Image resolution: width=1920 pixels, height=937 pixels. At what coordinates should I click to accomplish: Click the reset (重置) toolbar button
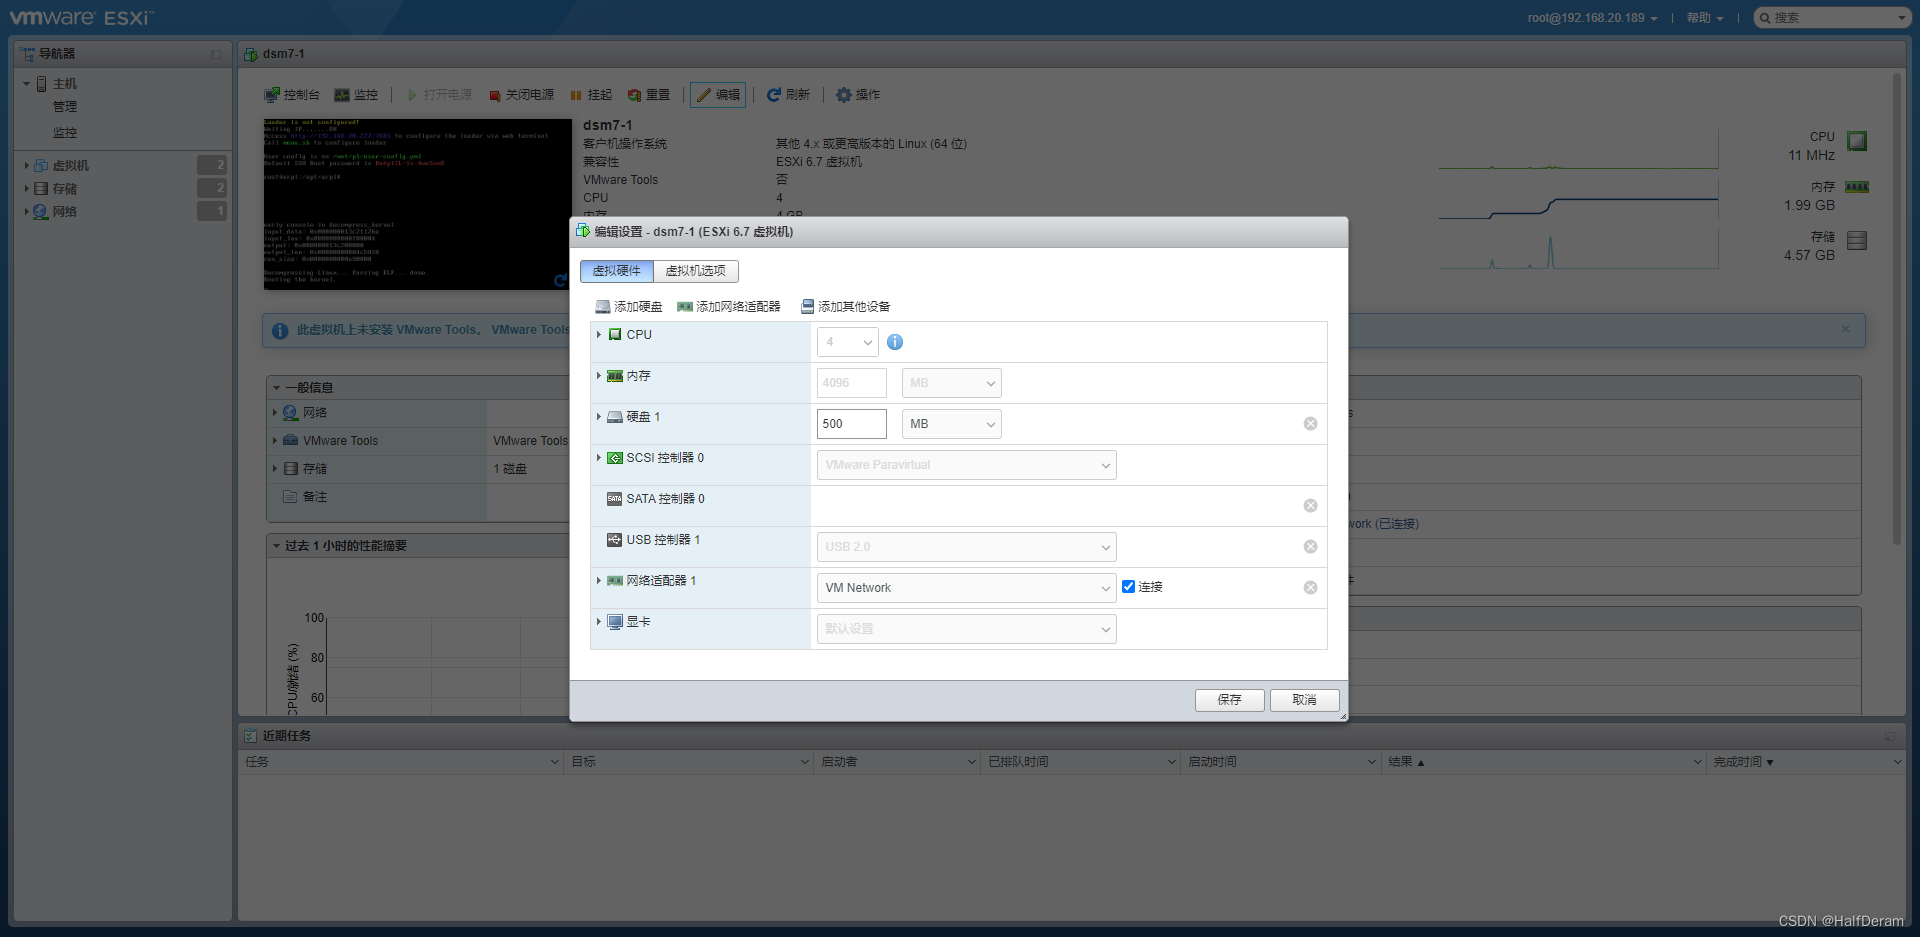(649, 95)
